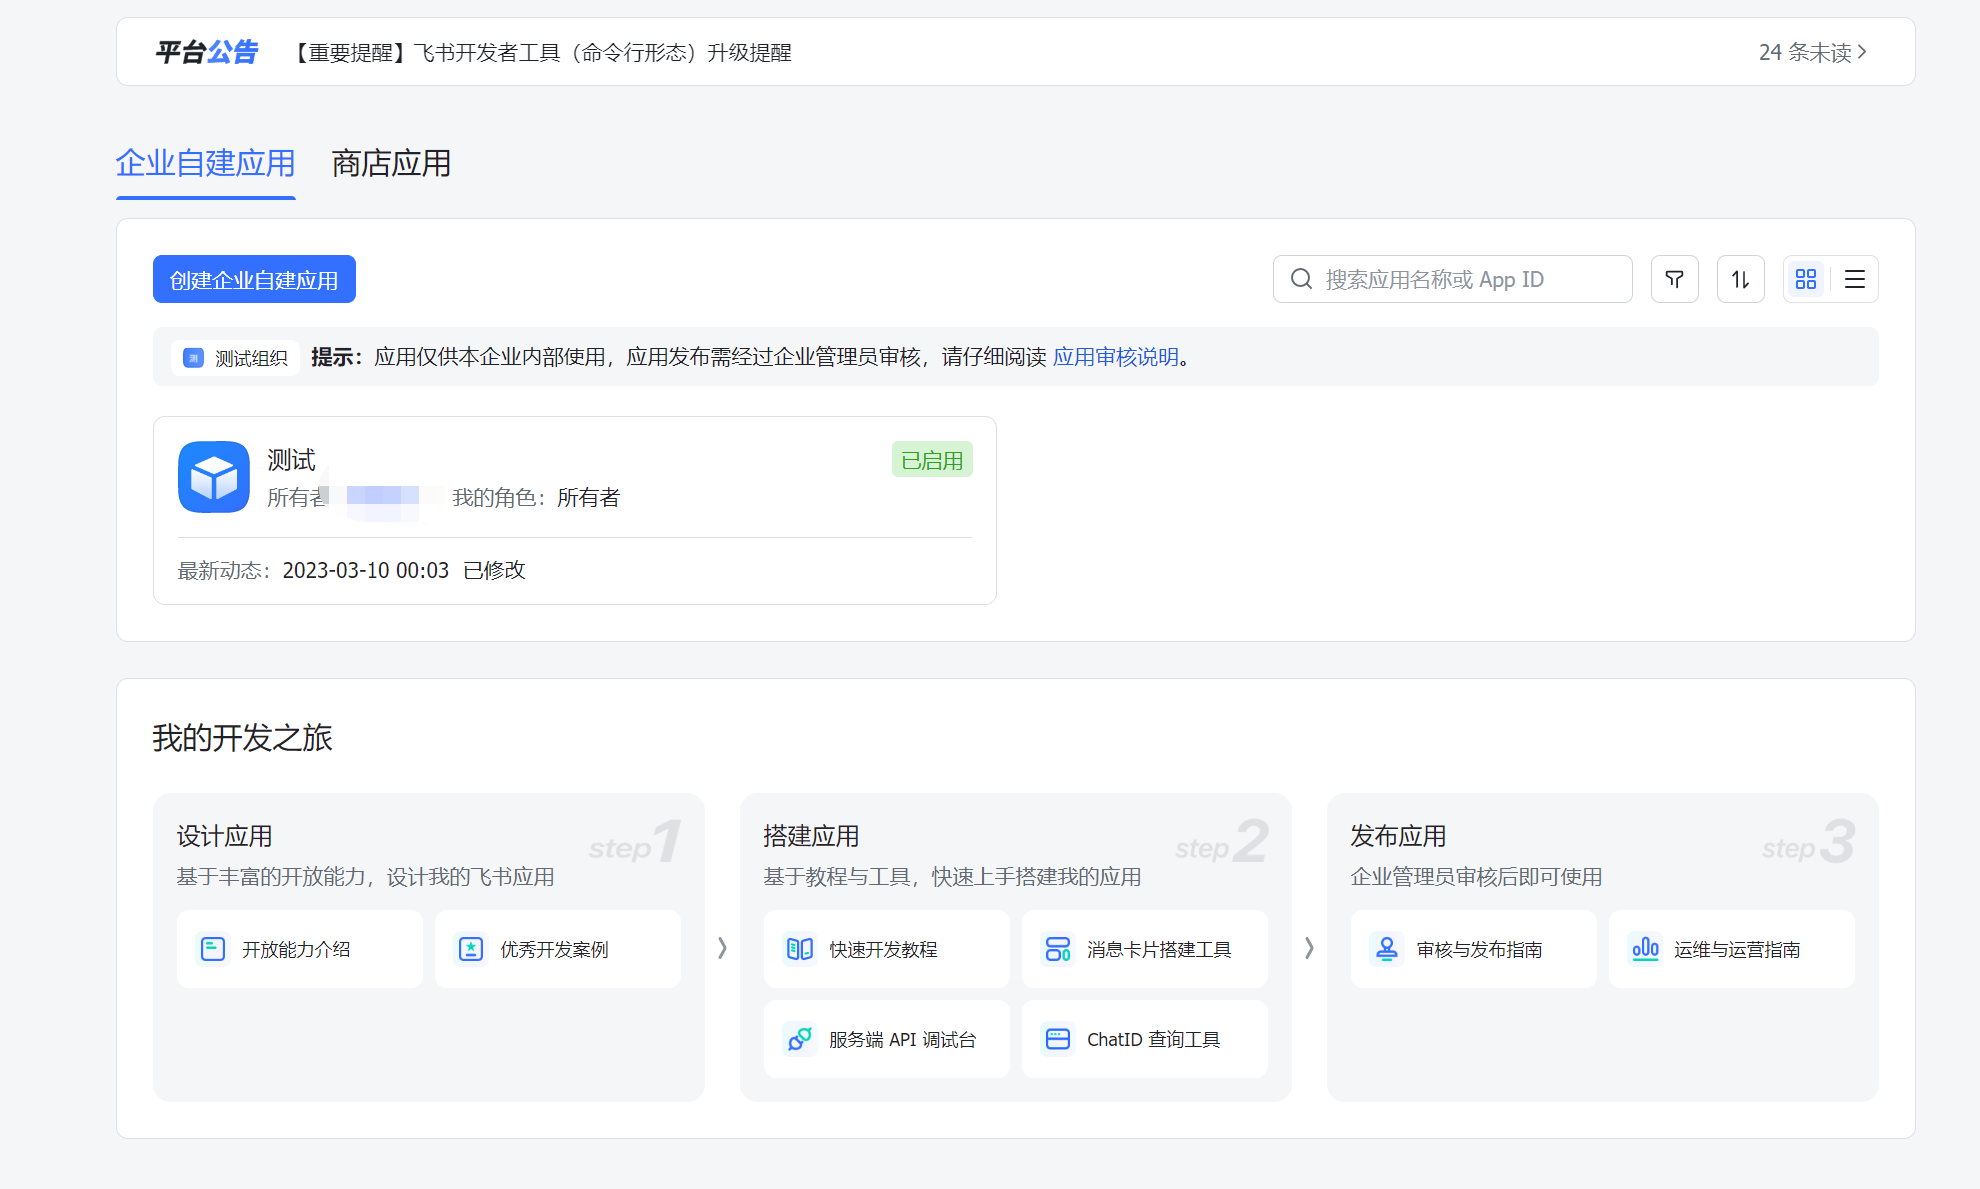
Task: Switch to list view layout
Action: coord(1854,279)
